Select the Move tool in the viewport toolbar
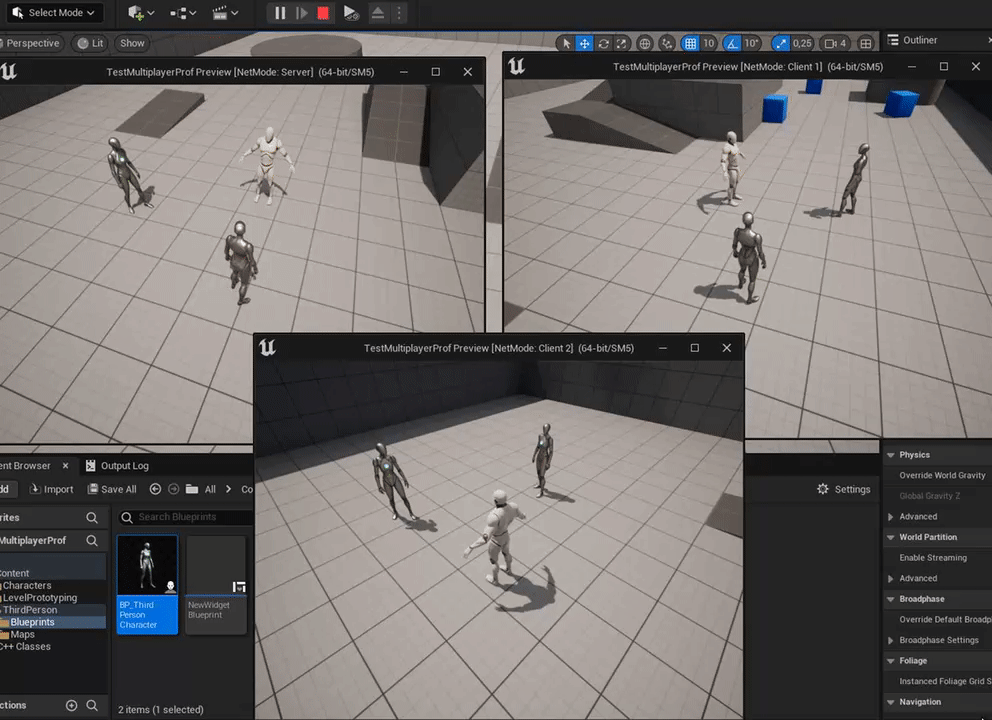The width and height of the screenshot is (992, 720). point(585,42)
